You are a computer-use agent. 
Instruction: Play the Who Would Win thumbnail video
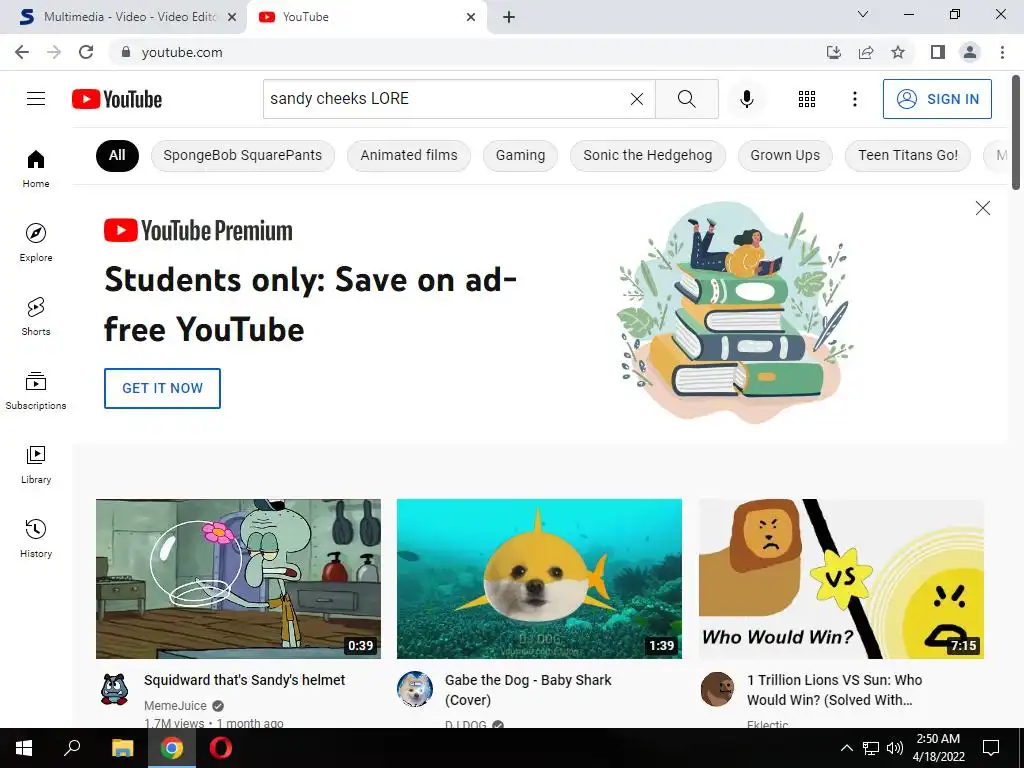841,579
